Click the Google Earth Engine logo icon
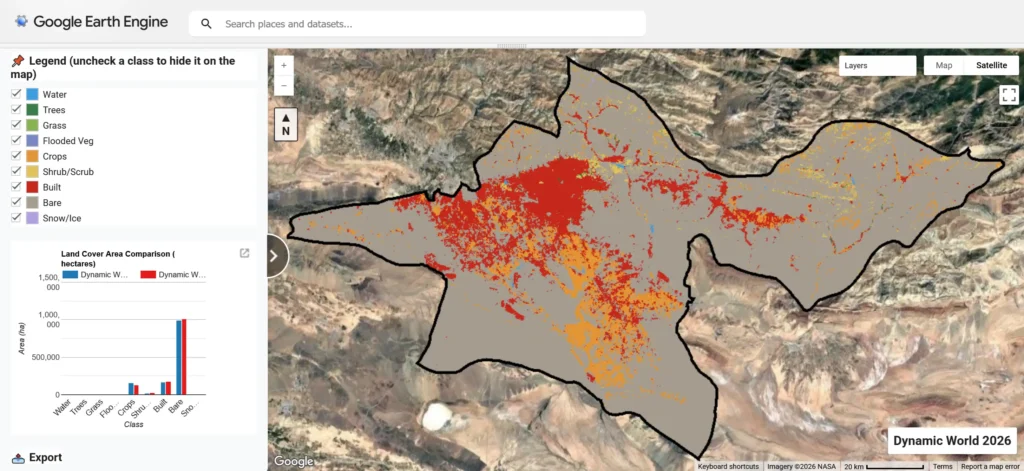Viewport: 1024px width, 471px height. coord(22,22)
